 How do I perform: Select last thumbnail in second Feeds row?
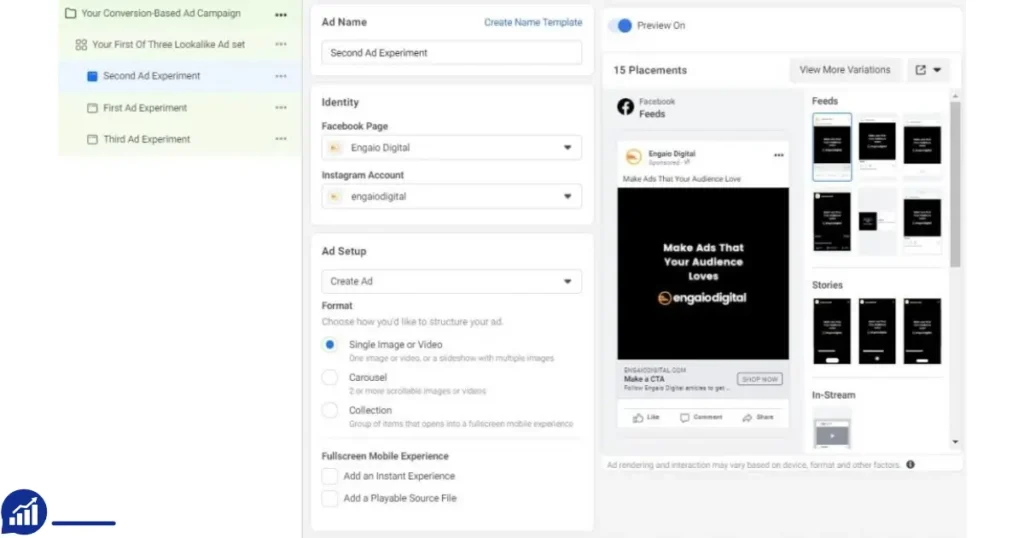922,221
